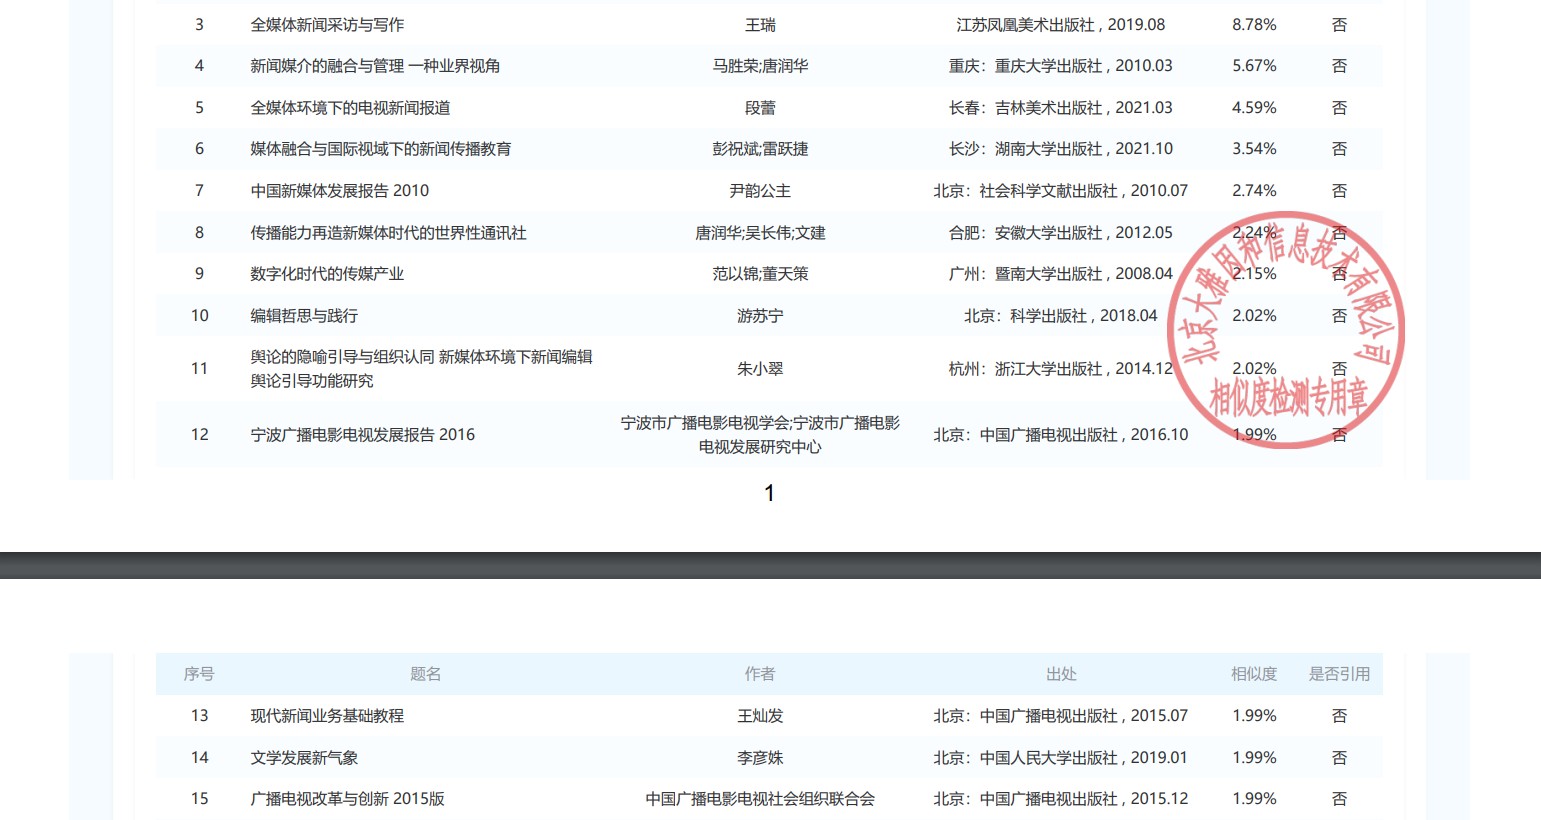Click the author name 李彦姝
The image size is (1541, 820).
760,758
